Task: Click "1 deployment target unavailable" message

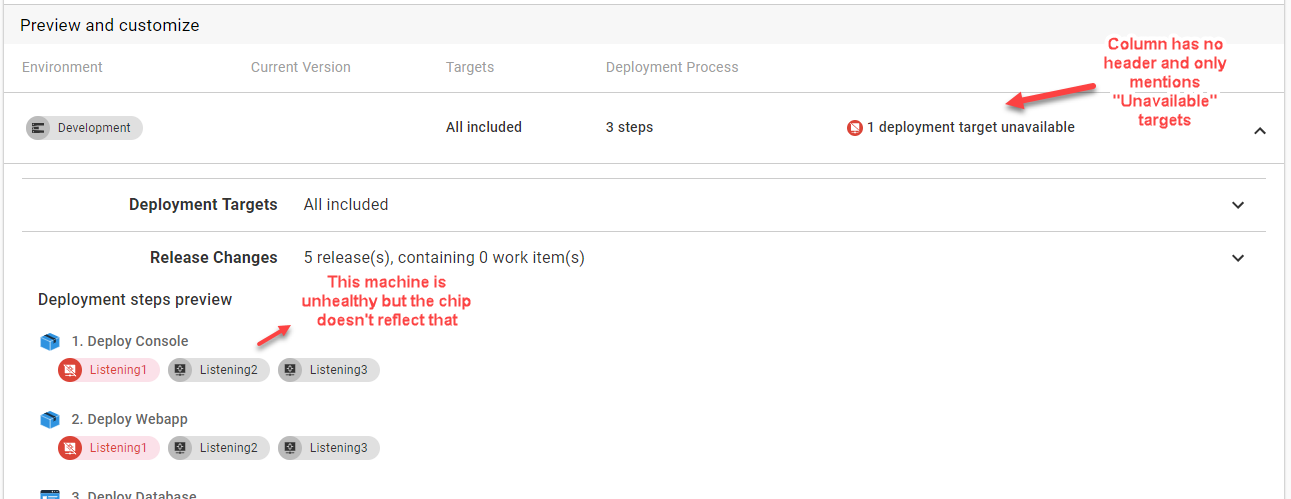Action: point(971,127)
